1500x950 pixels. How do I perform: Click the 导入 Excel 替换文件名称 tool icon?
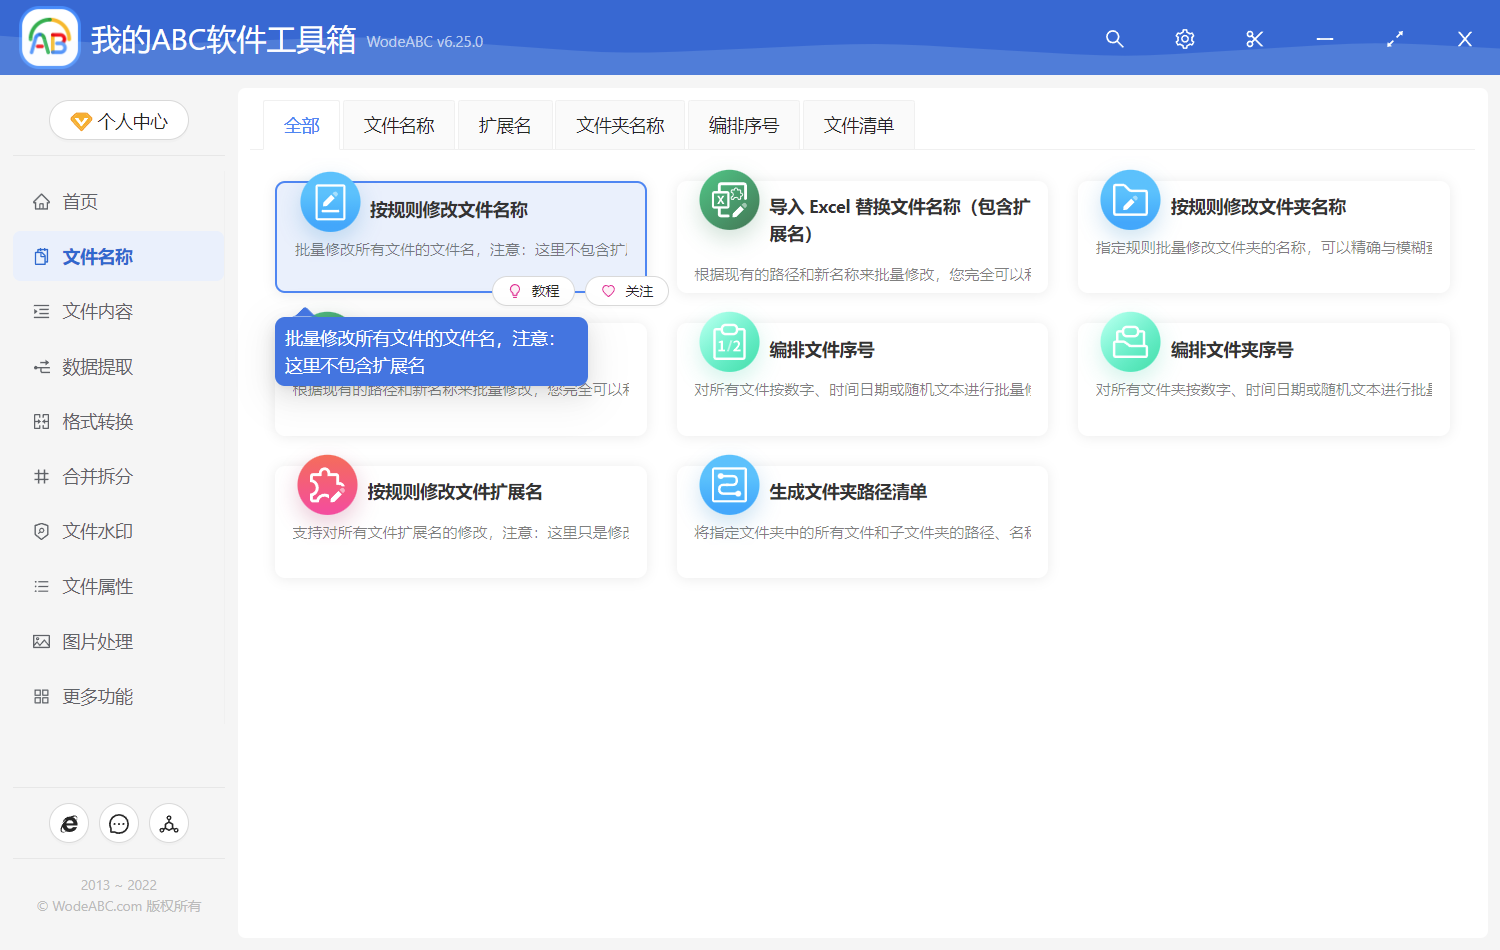[729, 201]
